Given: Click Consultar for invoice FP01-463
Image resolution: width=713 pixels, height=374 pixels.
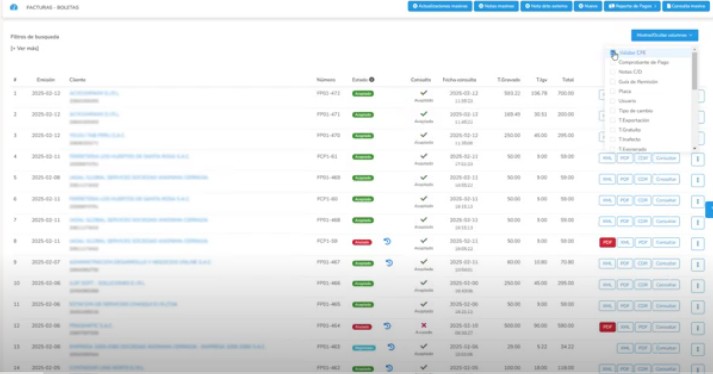Looking at the screenshot, I should click(x=666, y=349).
